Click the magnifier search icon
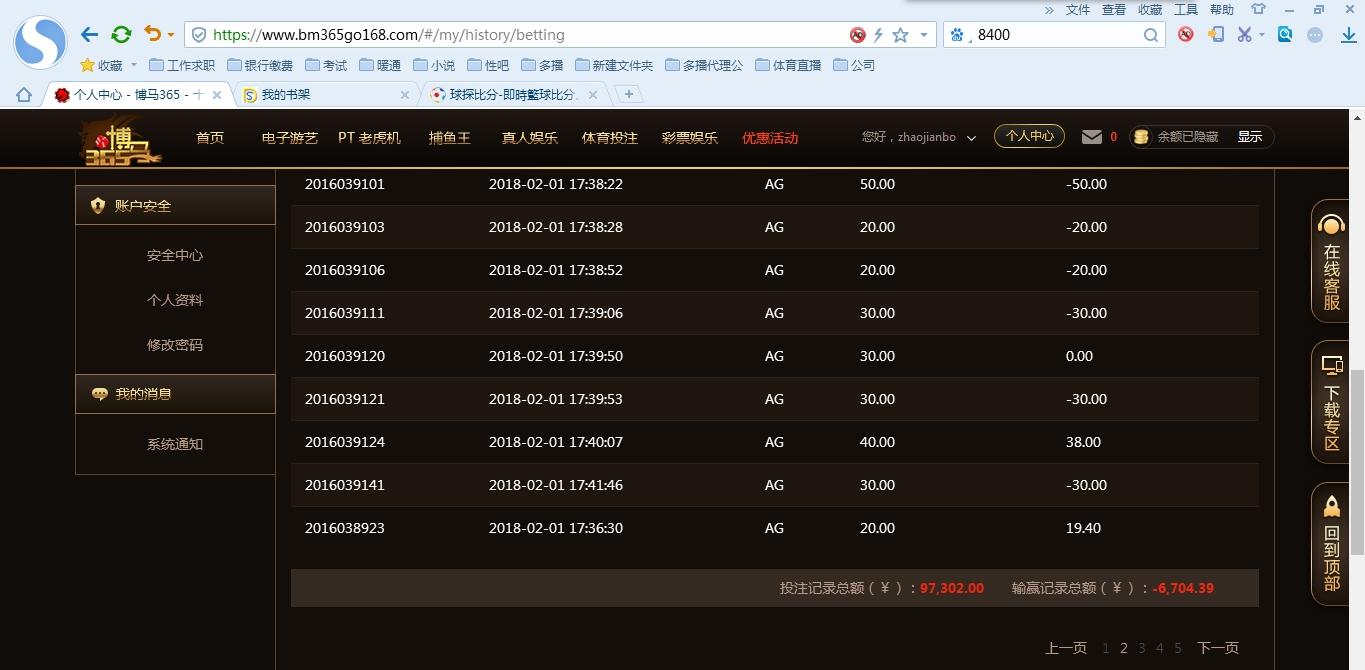The width and height of the screenshot is (1365, 670). click(1151, 35)
